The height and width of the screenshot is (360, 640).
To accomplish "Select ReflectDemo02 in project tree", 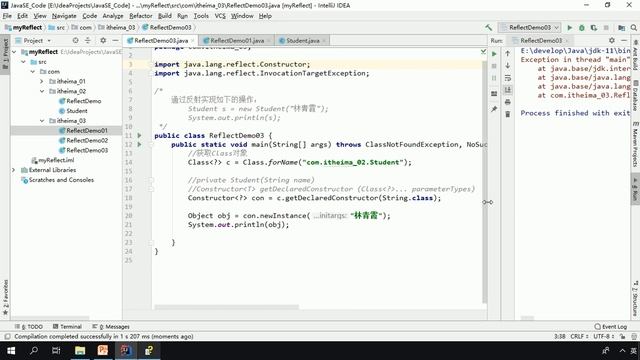I will pyautogui.click(x=87, y=140).
